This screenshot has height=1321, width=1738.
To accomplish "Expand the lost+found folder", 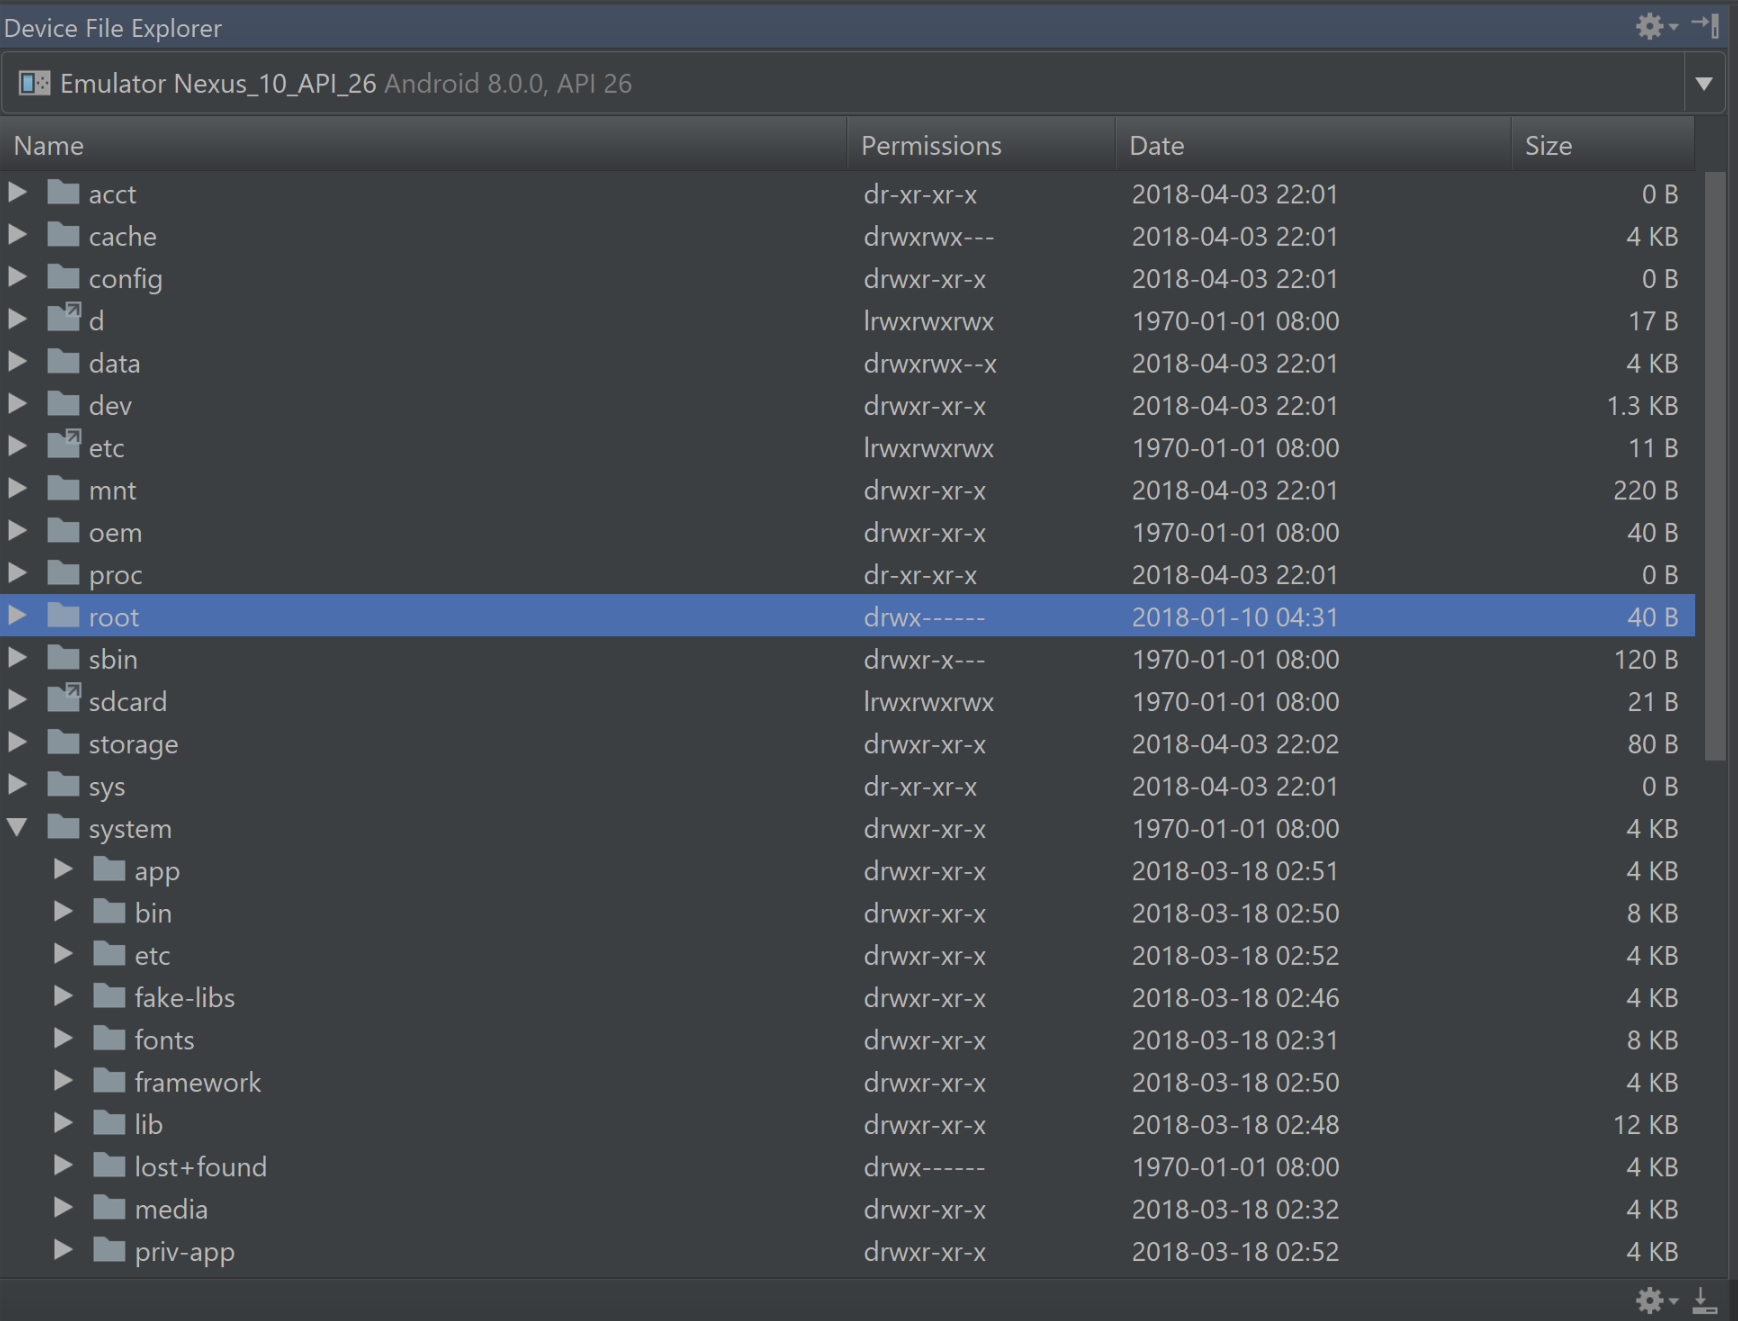I will point(63,1166).
